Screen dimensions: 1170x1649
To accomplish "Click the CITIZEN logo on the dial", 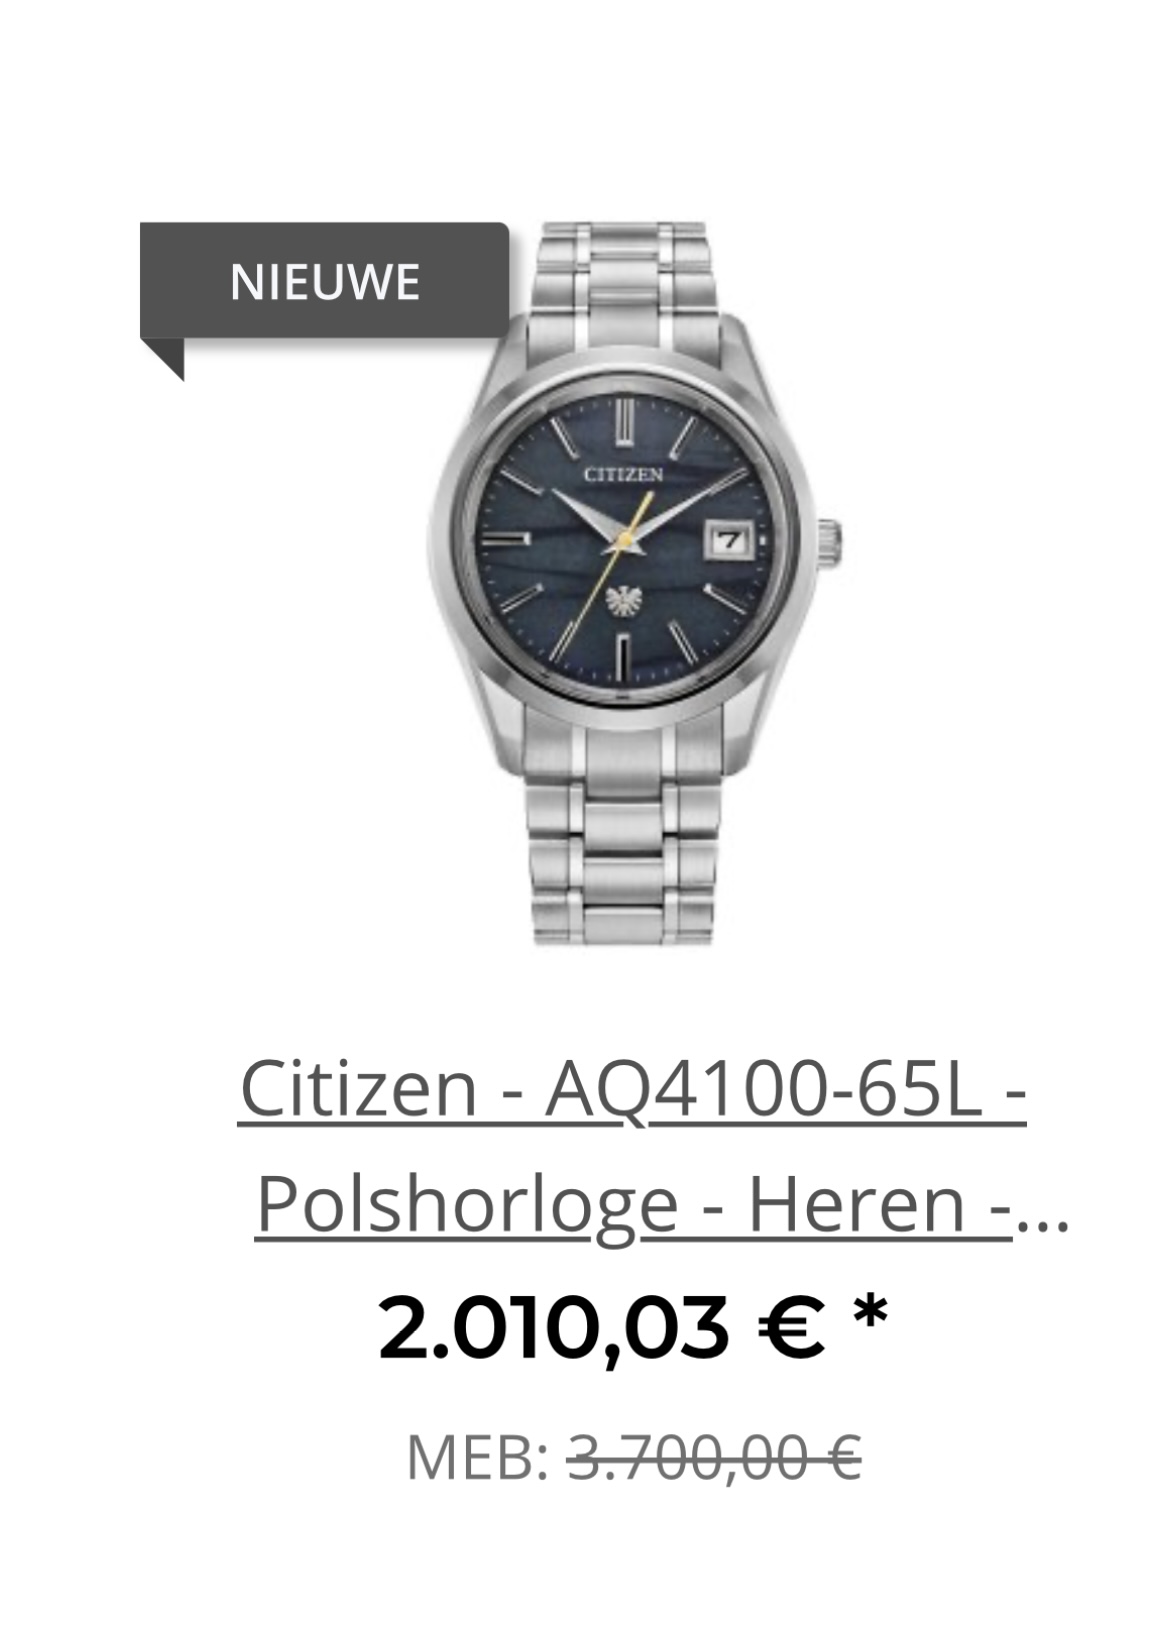I will tap(623, 474).
